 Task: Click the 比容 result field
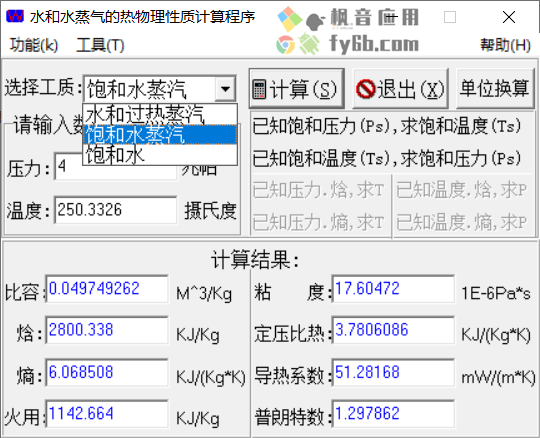107,289
